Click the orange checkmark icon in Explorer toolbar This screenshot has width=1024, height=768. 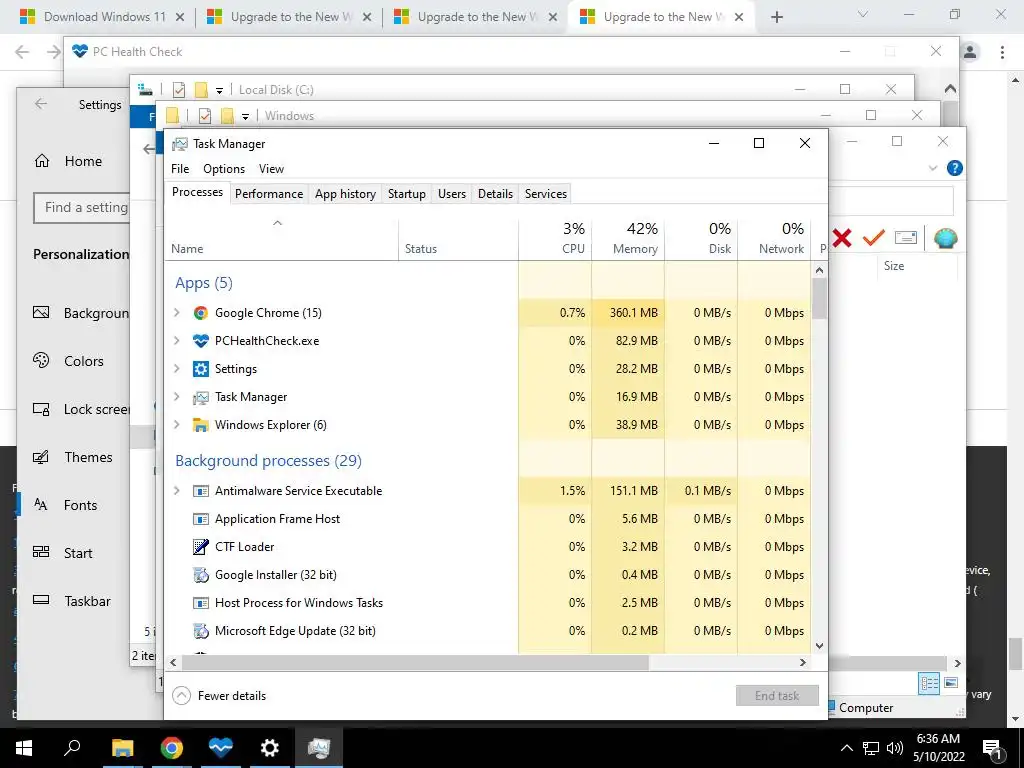(x=873, y=238)
